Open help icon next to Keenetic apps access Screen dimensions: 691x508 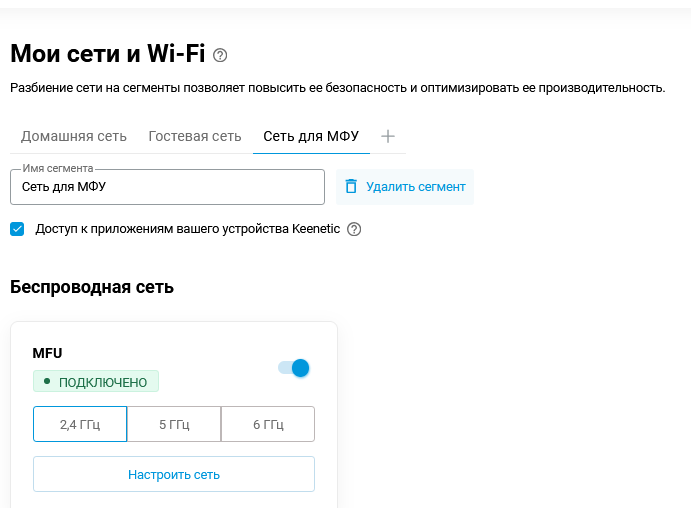click(353, 229)
